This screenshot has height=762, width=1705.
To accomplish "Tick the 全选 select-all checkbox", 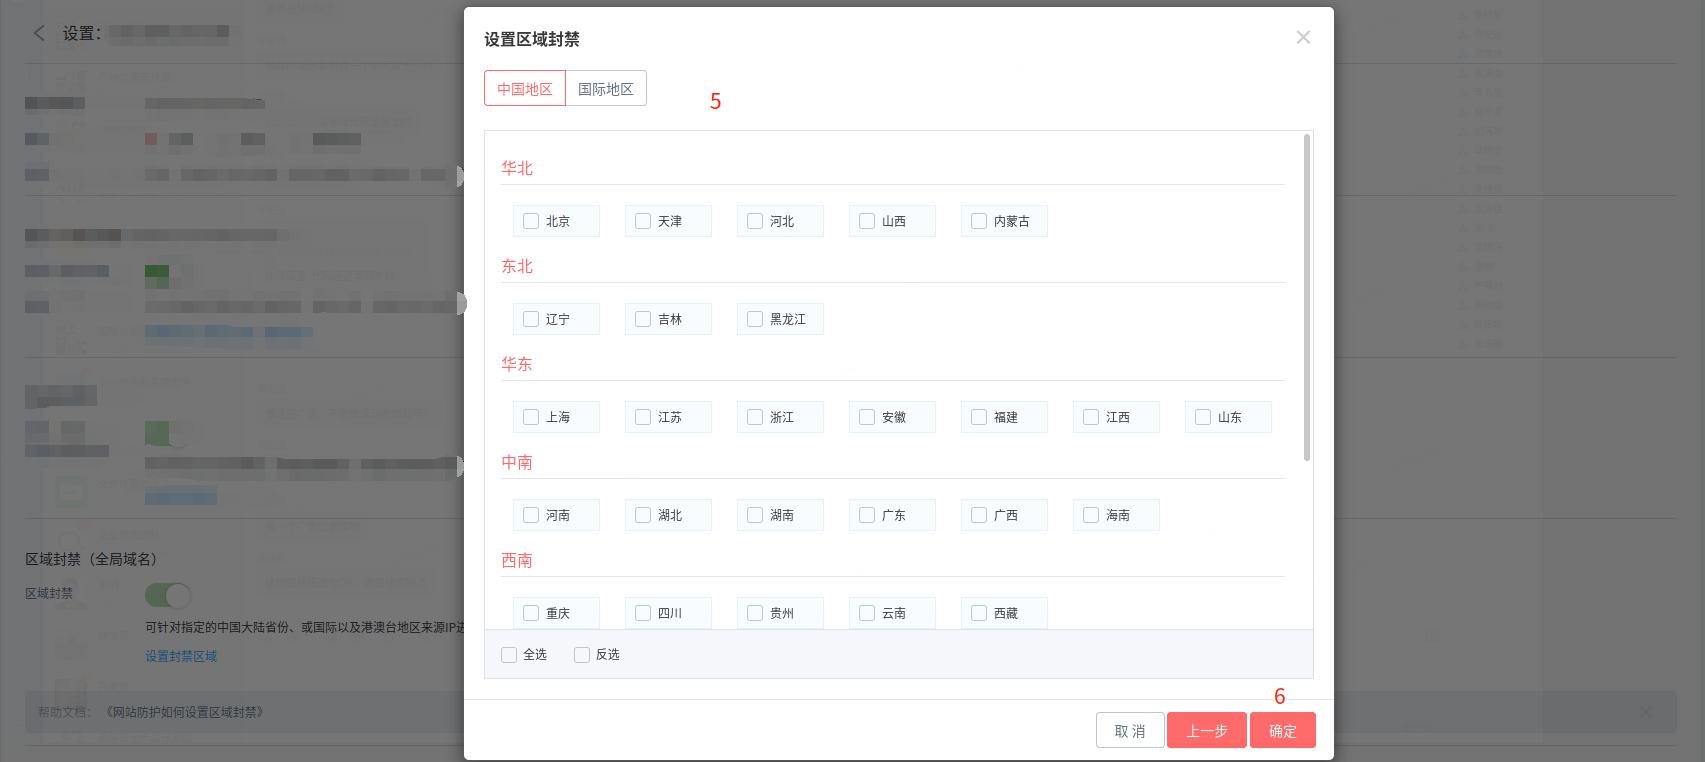I will pos(509,655).
